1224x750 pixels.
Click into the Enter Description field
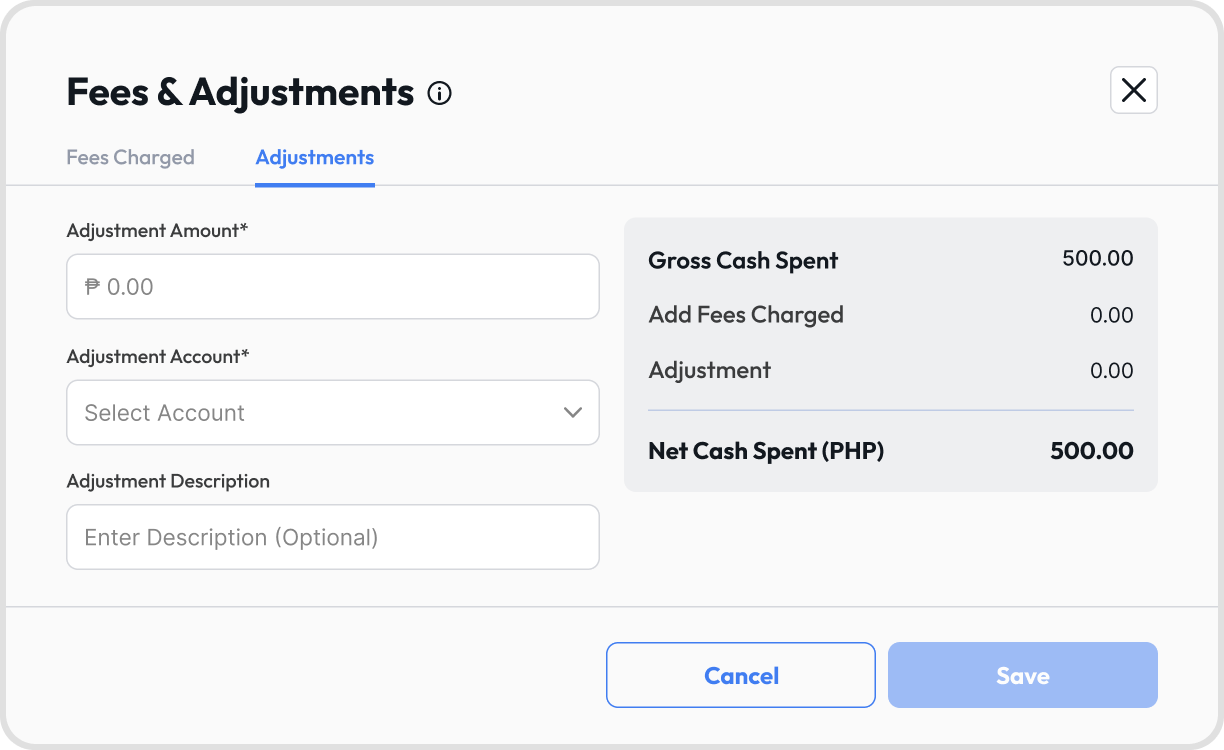point(333,537)
